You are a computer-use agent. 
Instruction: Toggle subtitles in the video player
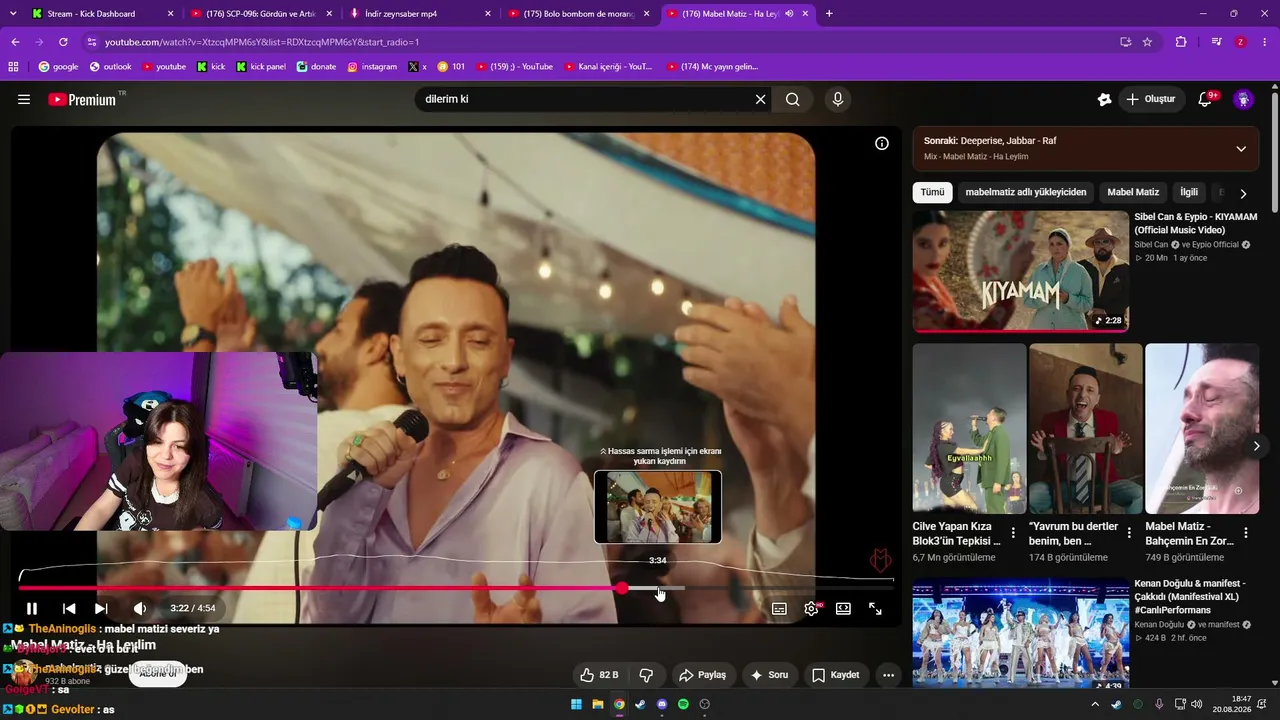pyautogui.click(x=779, y=608)
